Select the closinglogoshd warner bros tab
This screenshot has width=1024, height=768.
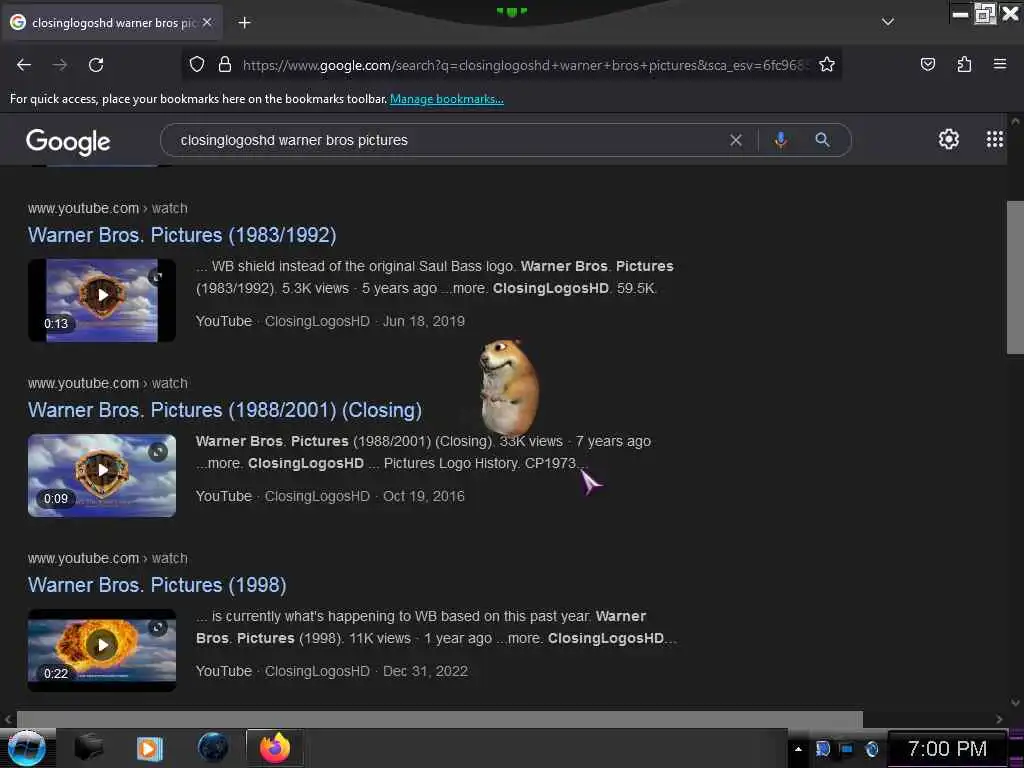(112, 22)
